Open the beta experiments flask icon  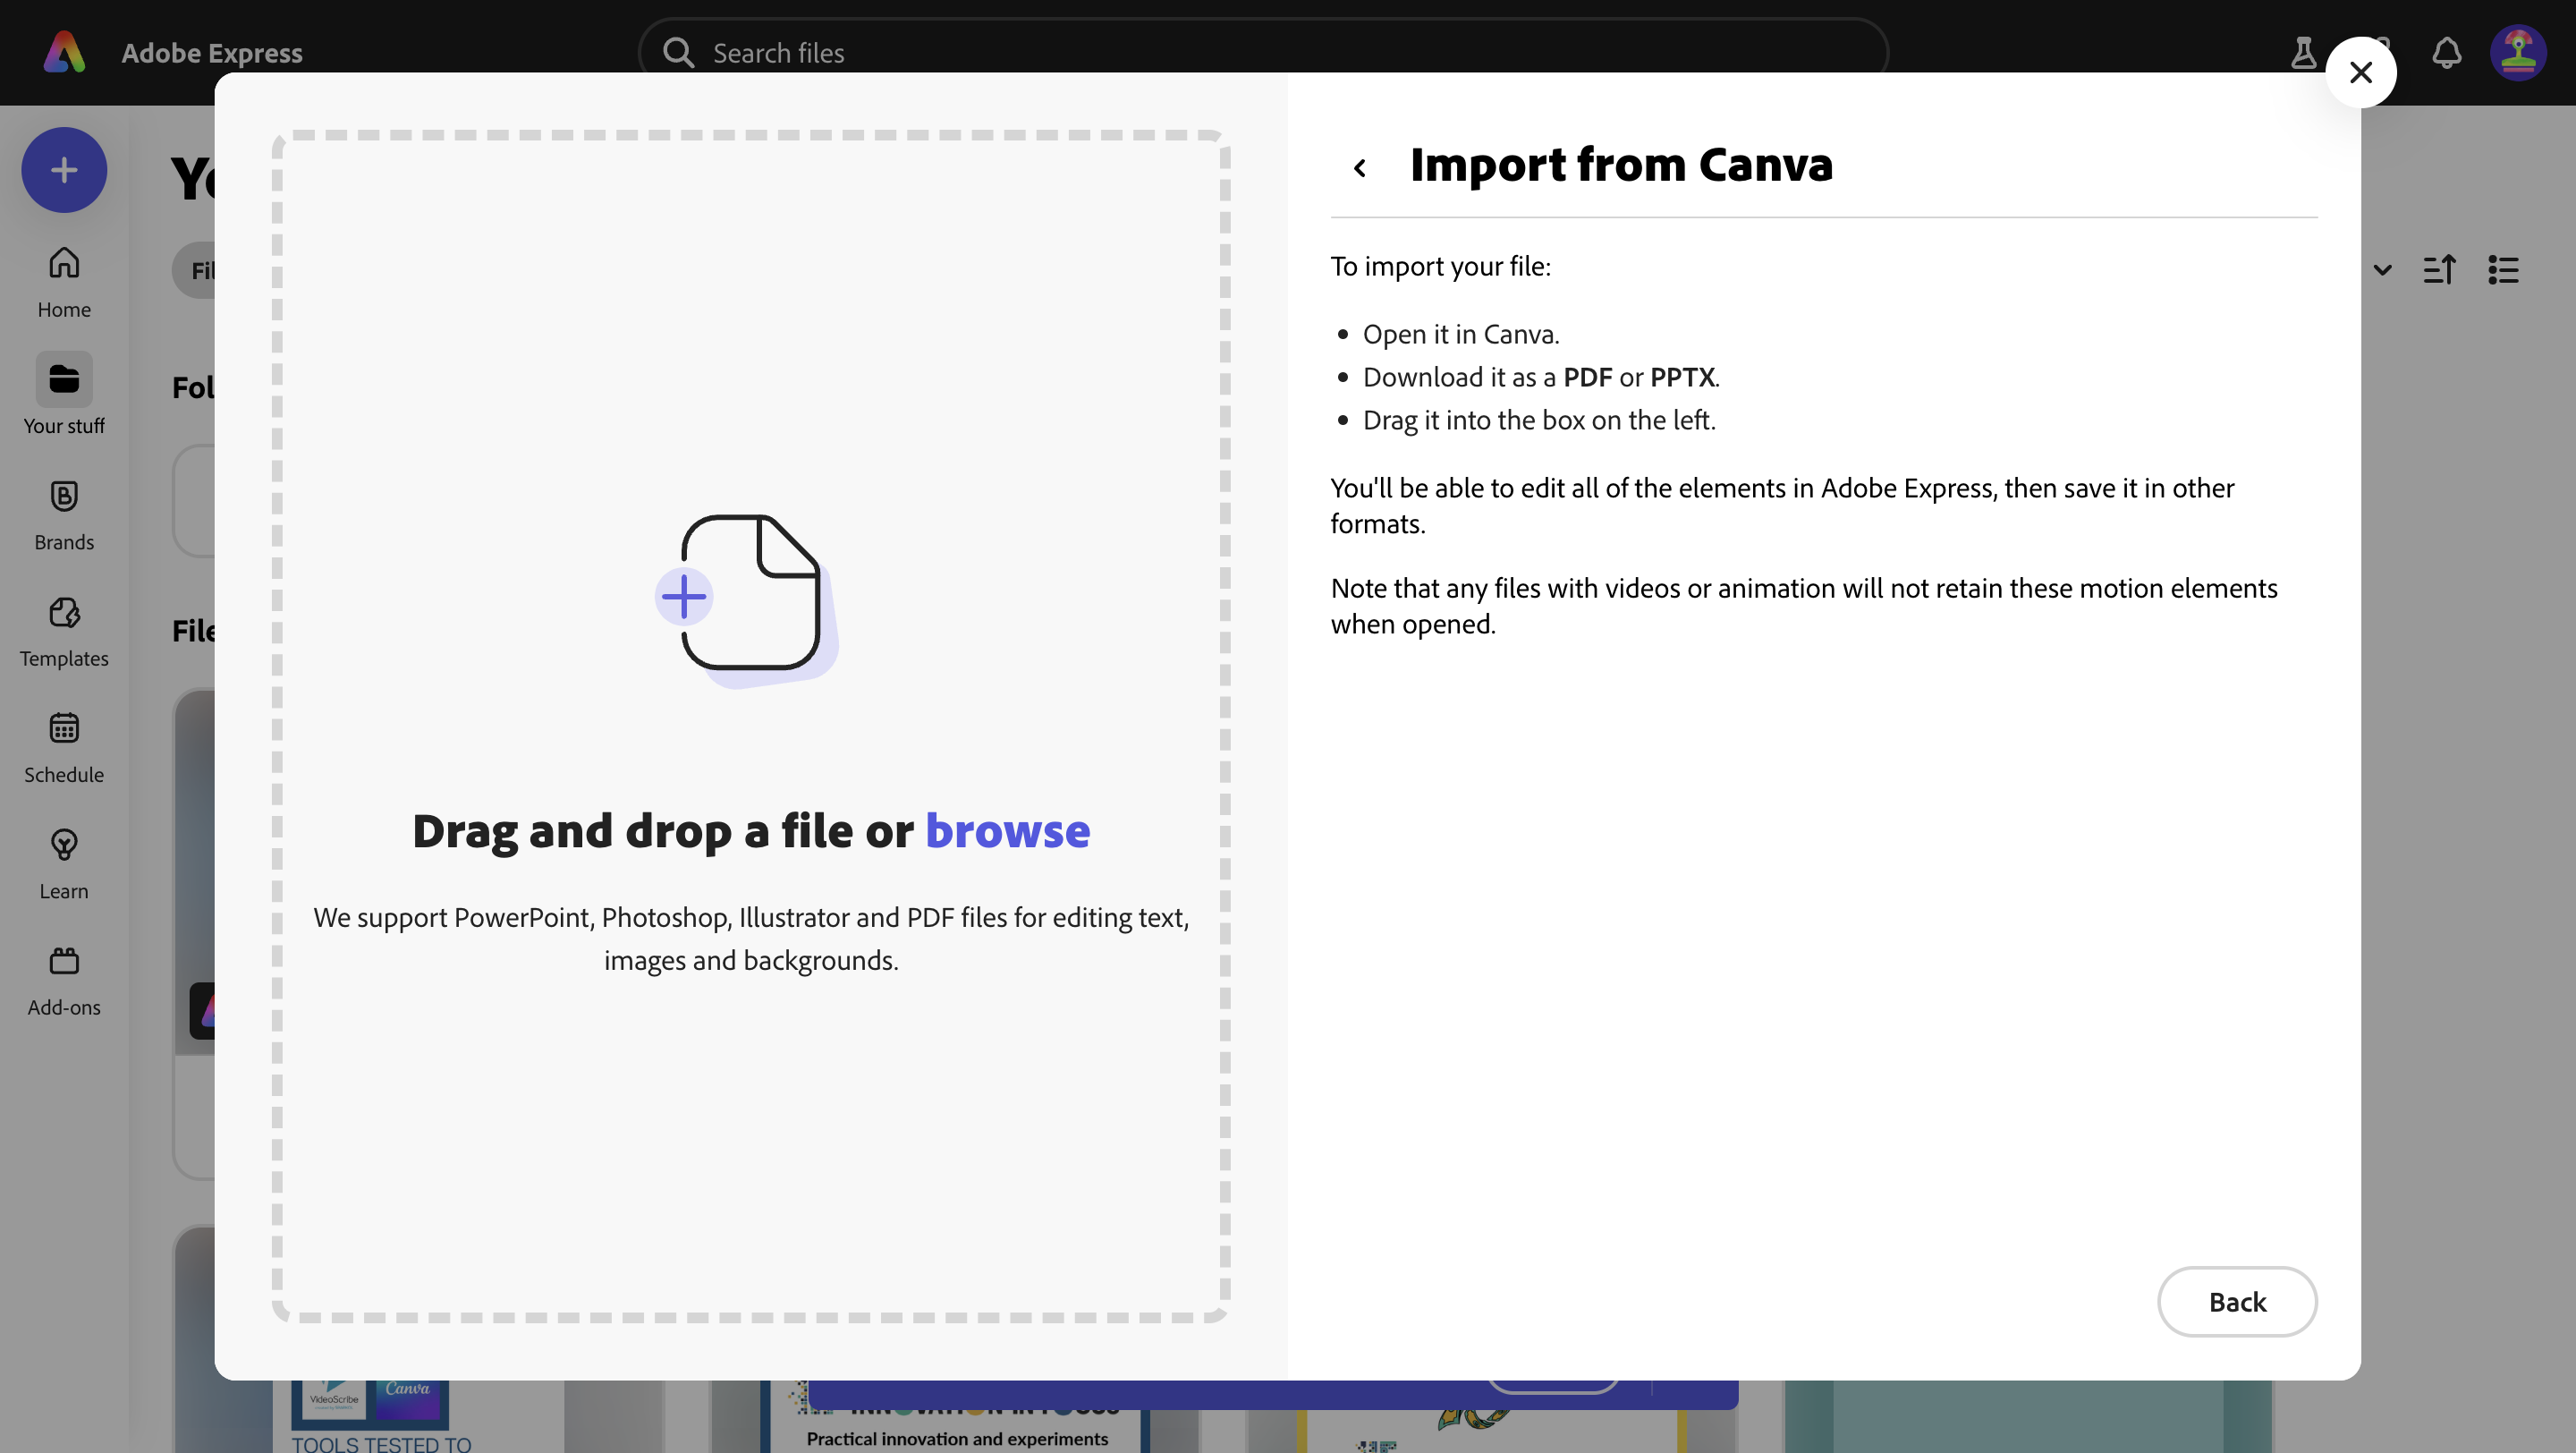tap(2303, 53)
